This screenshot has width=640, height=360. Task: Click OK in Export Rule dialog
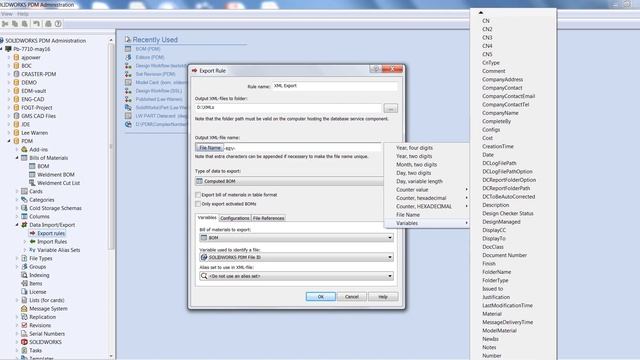321,297
